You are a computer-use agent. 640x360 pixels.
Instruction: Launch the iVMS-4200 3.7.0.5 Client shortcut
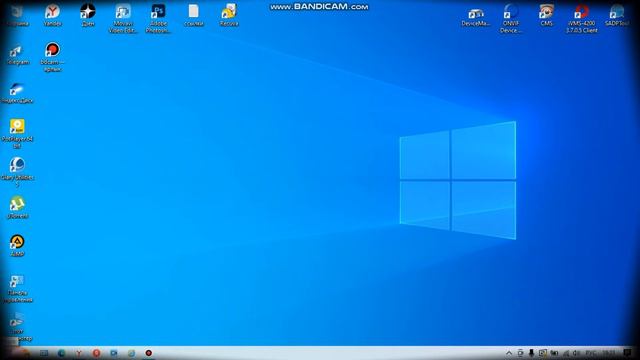tap(581, 18)
